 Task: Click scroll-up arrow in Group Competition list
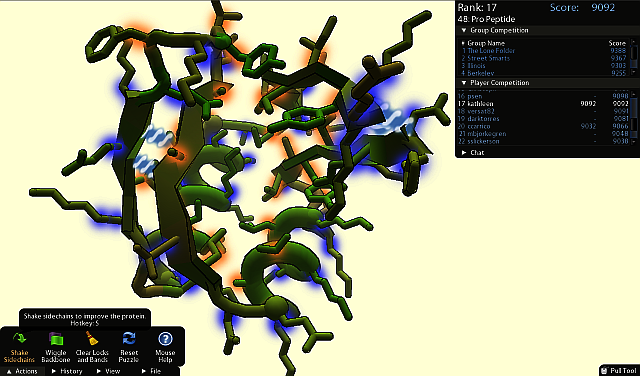coord(634,42)
